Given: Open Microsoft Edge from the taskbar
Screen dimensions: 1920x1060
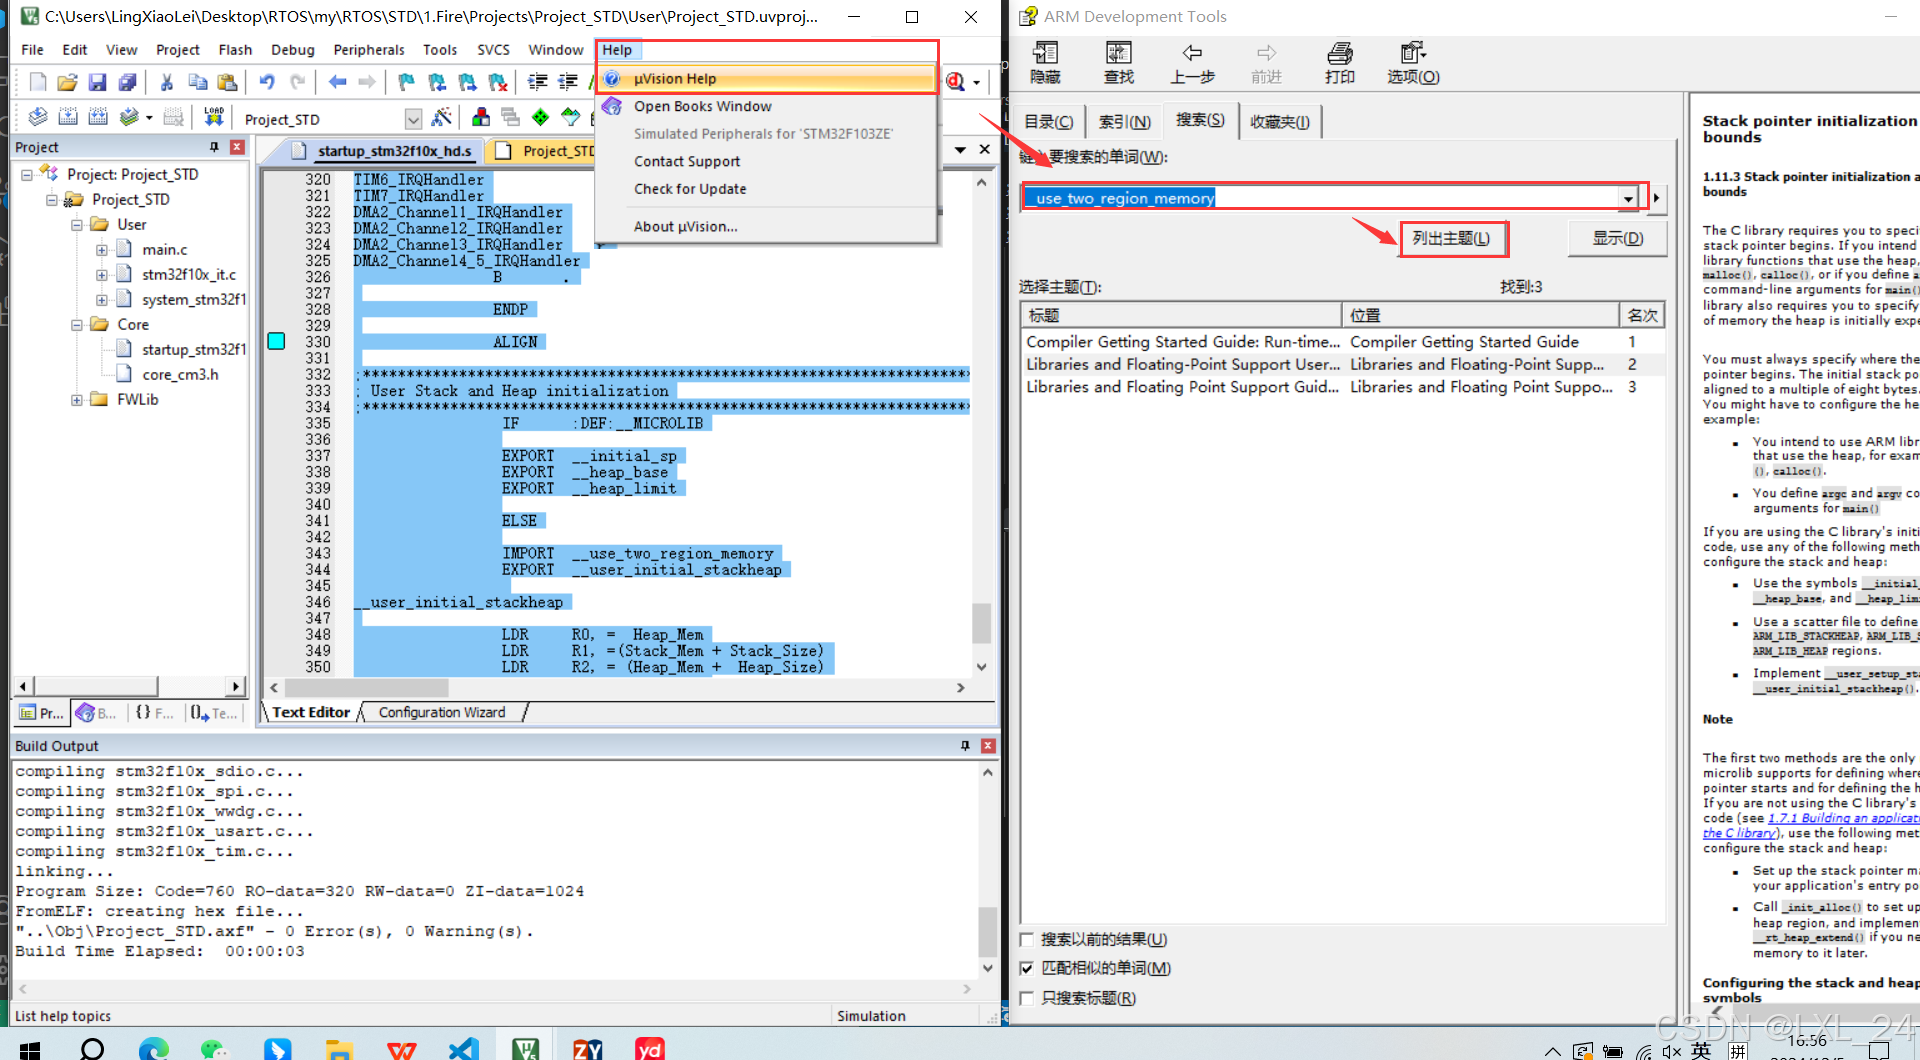Looking at the screenshot, I should click(154, 1049).
